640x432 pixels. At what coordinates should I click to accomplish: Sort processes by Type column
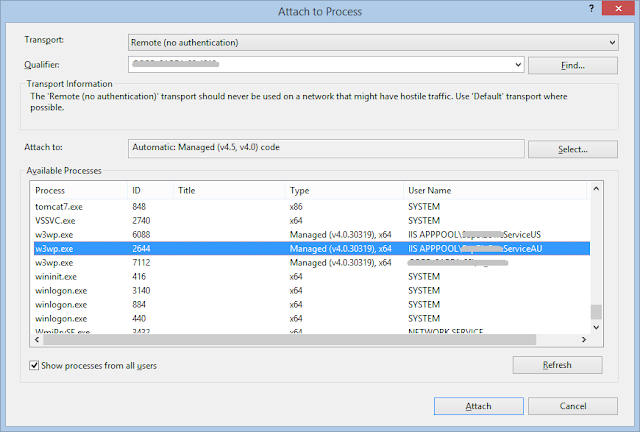tap(344, 190)
